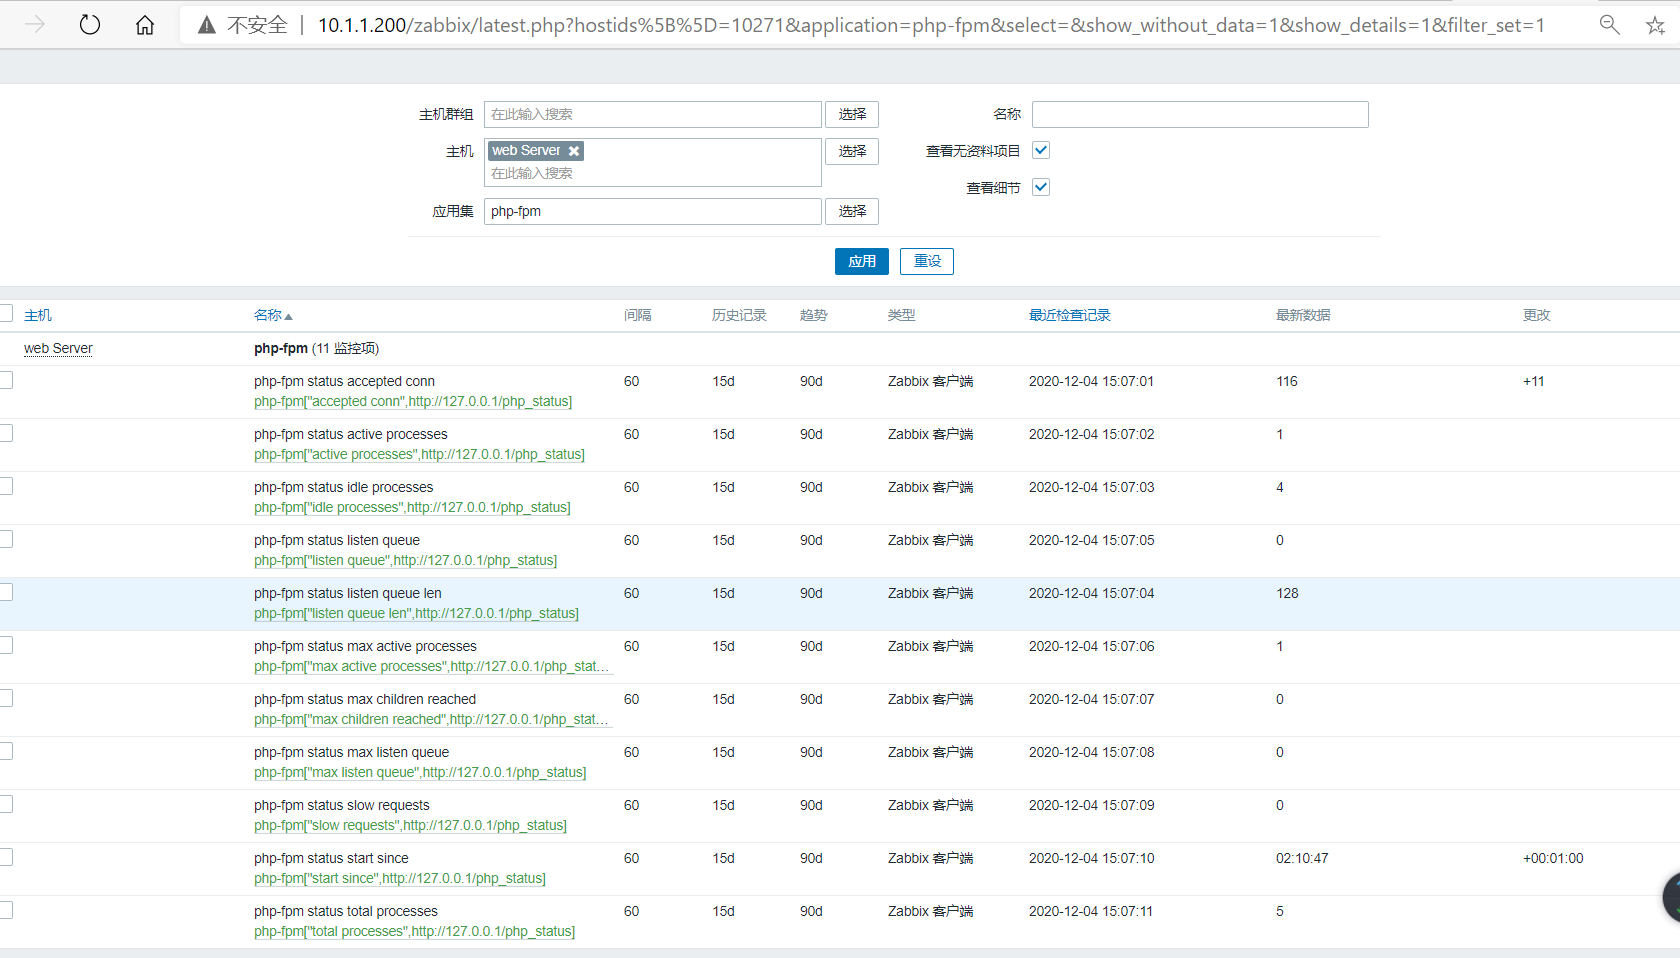
Task: Check the idle processes row checkbox
Action: pos(6,486)
